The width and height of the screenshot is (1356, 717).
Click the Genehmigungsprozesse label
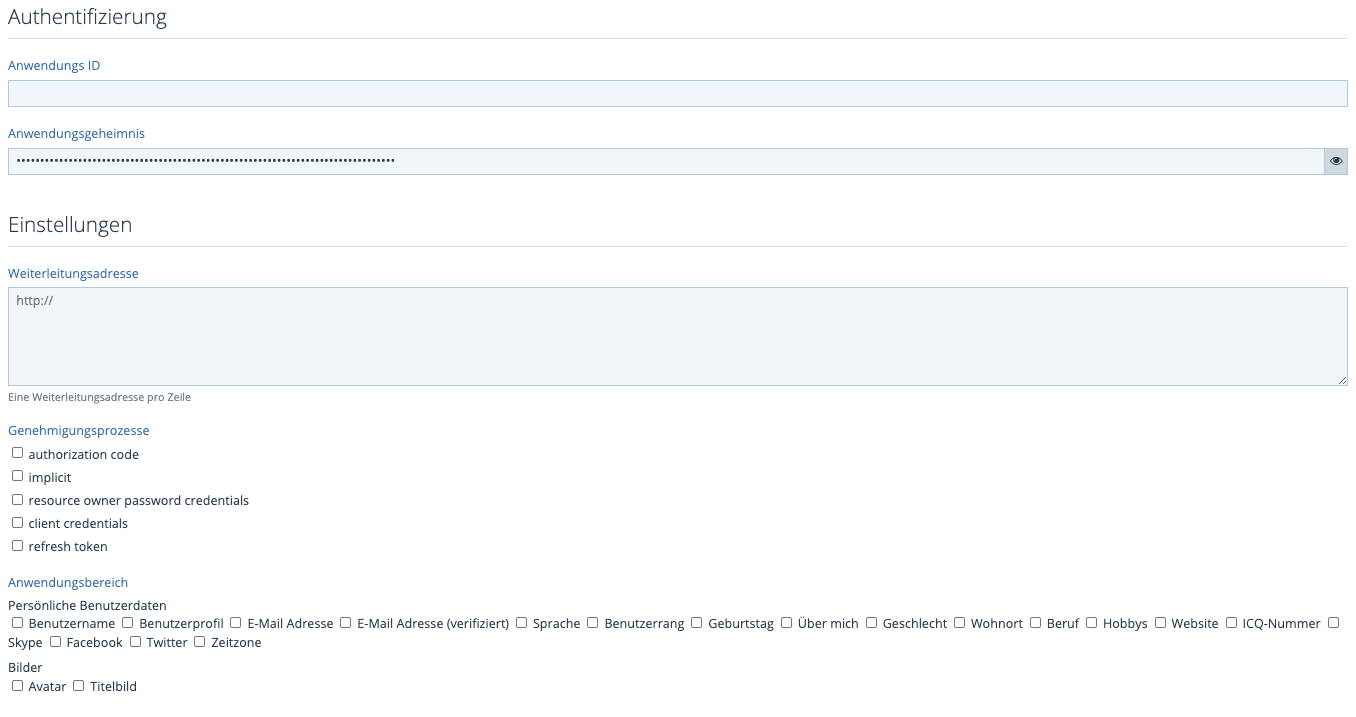[x=78, y=430]
